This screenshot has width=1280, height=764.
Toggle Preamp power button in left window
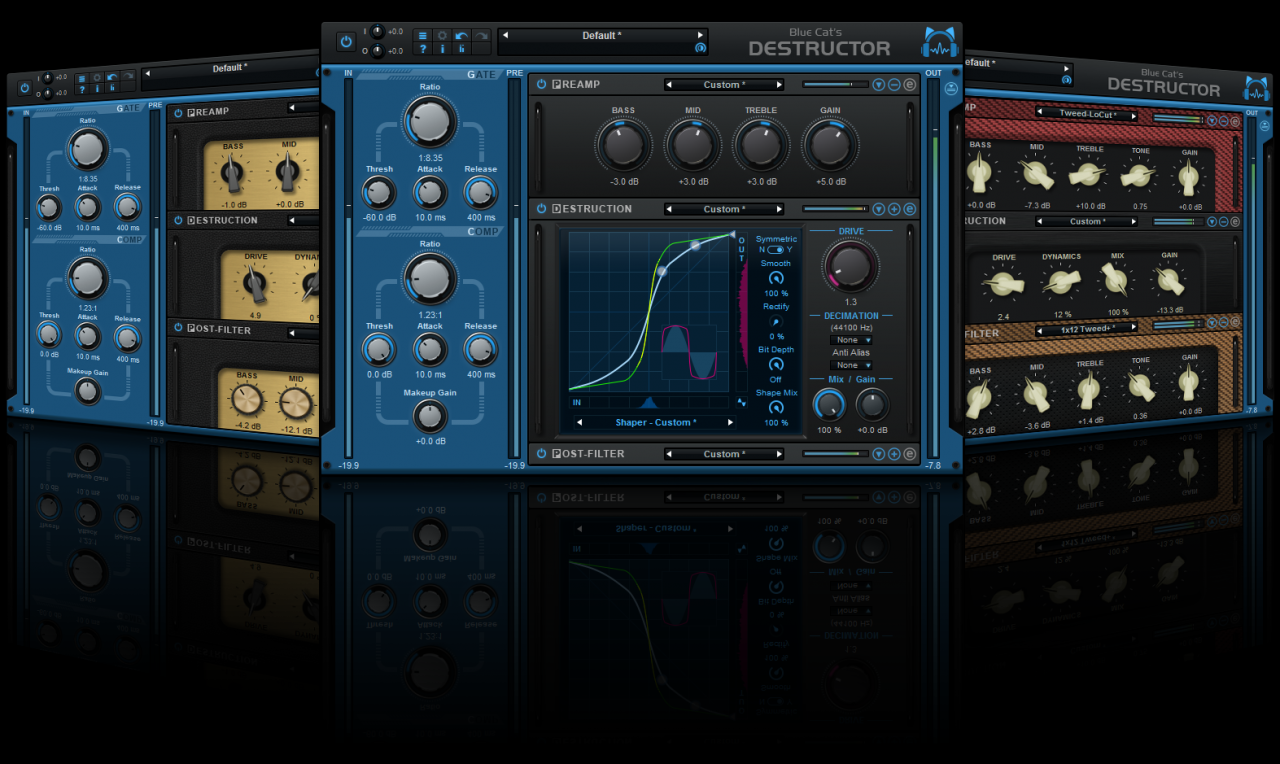pyautogui.click(x=178, y=113)
